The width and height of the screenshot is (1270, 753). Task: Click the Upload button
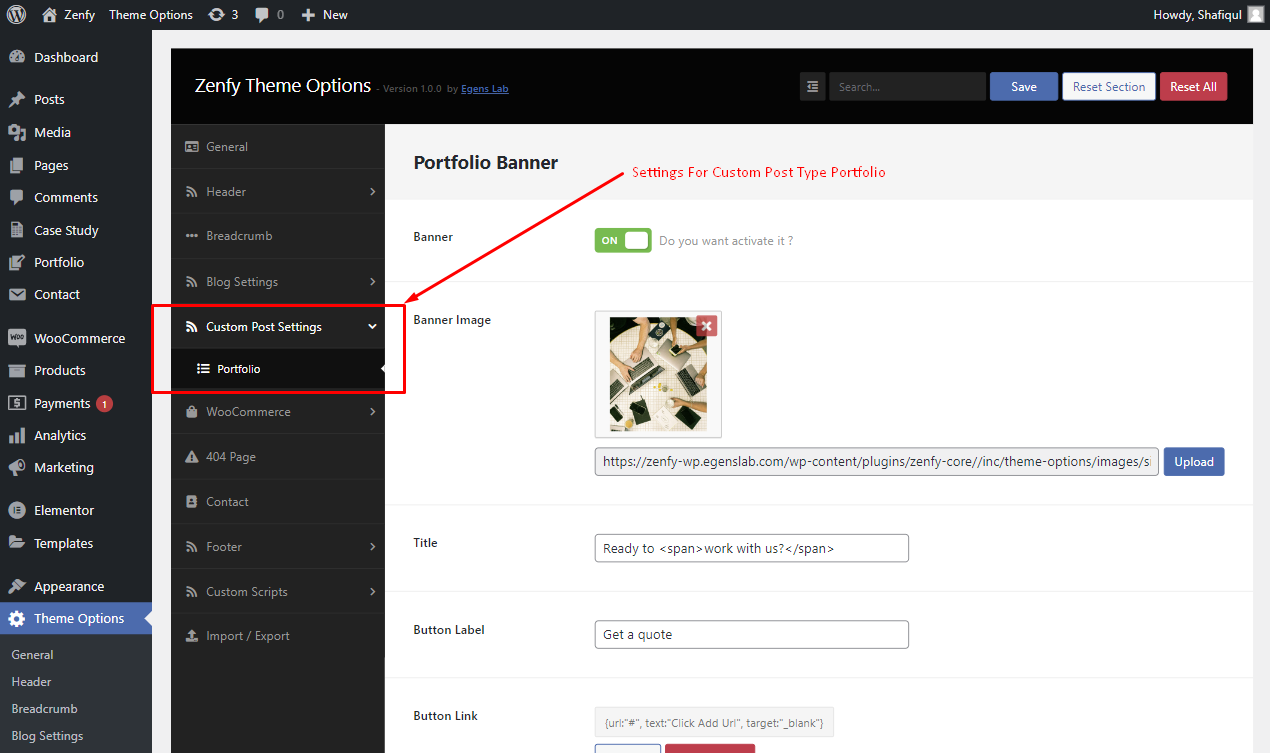(x=1194, y=462)
